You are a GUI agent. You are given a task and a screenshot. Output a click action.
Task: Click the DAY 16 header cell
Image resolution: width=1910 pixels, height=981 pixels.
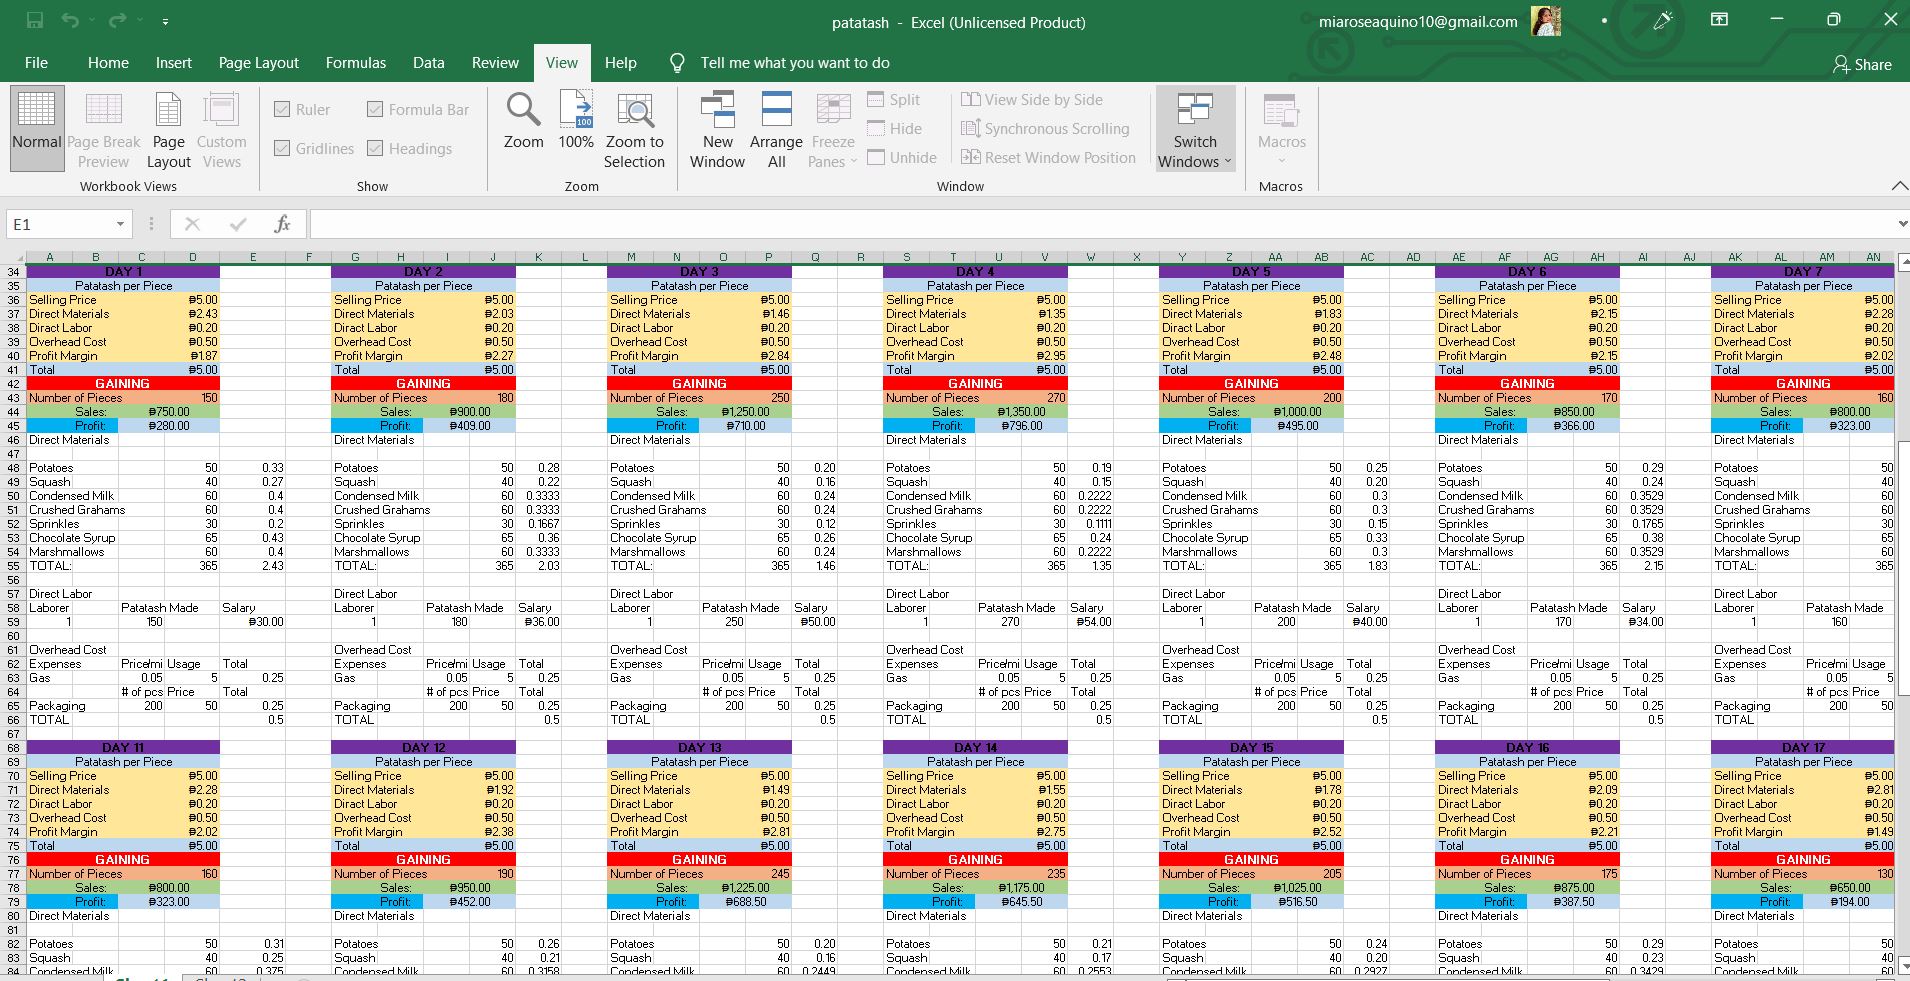(x=1527, y=748)
